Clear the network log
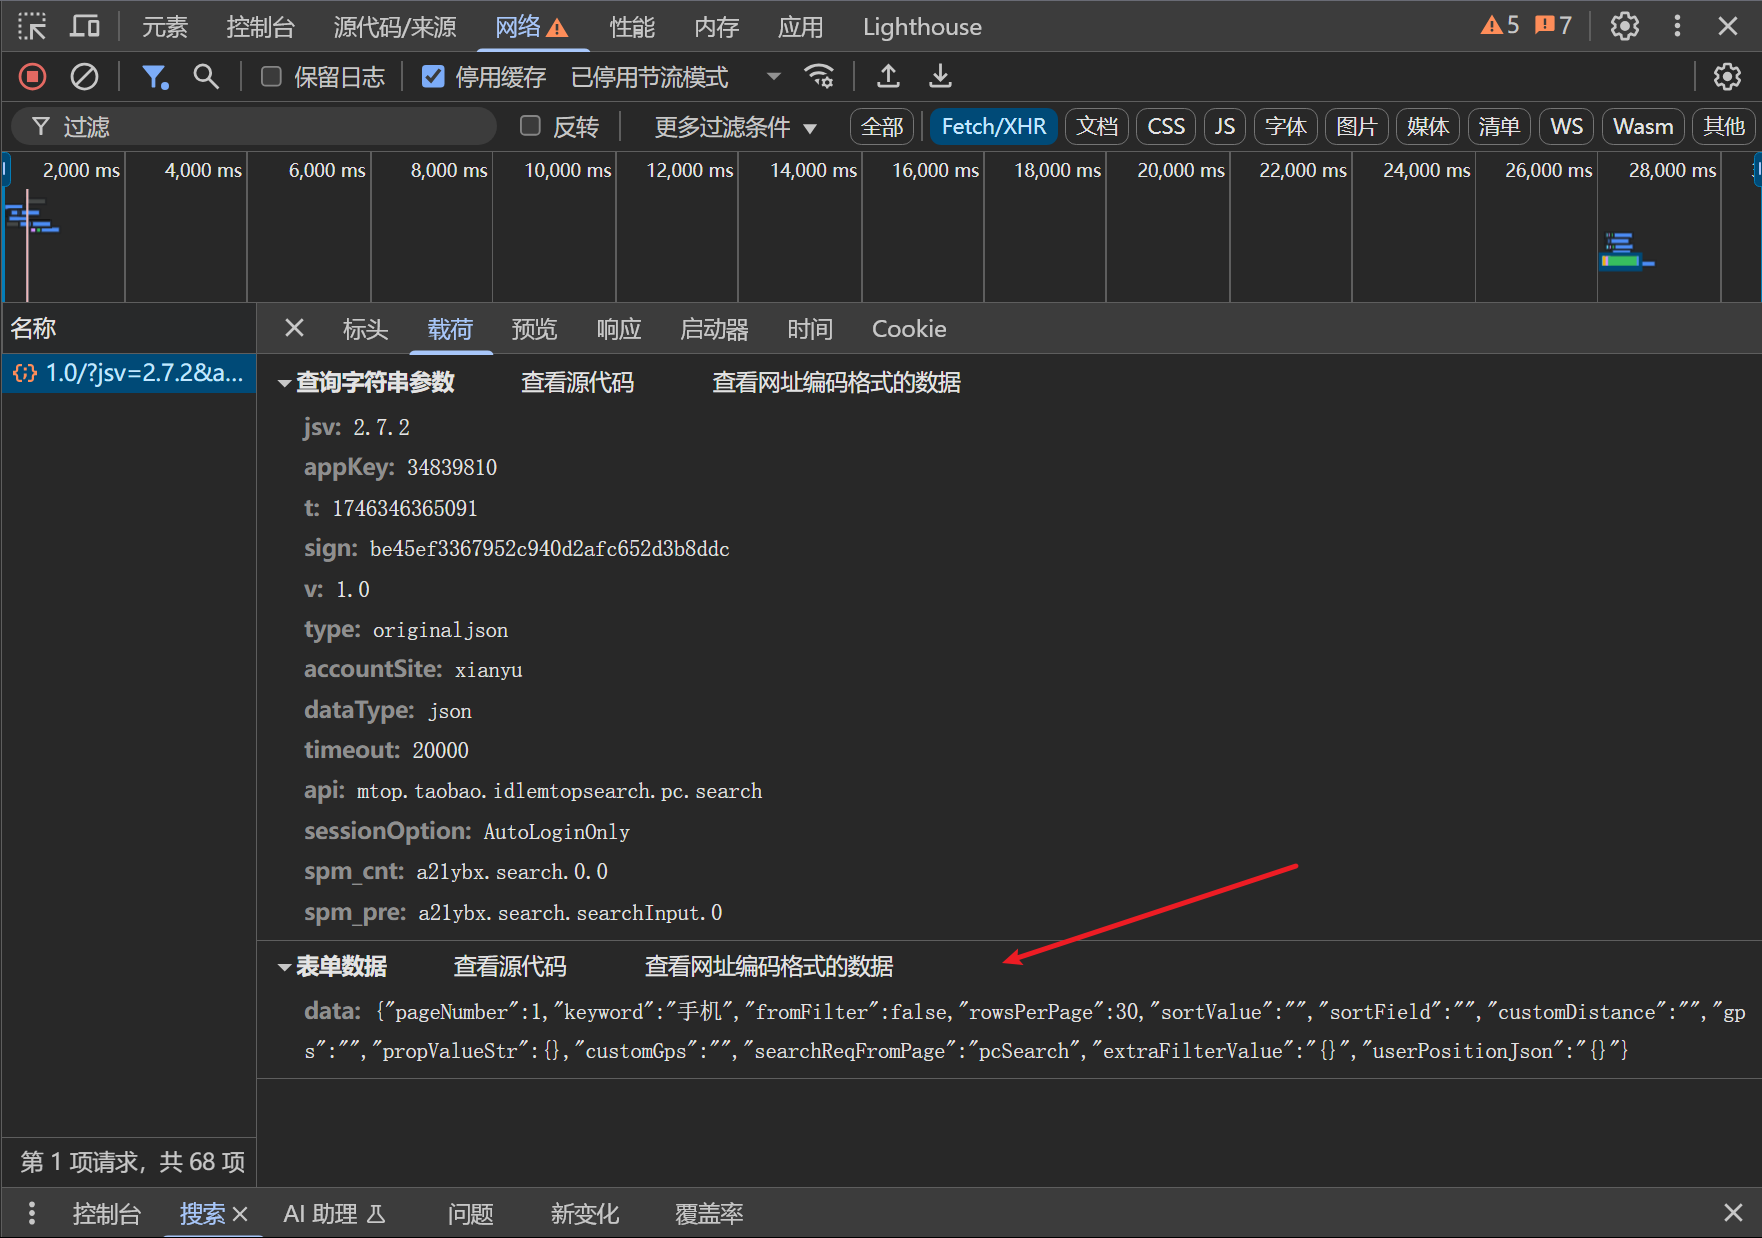The width and height of the screenshot is (1762, 1238). click(x=85, y=76)
